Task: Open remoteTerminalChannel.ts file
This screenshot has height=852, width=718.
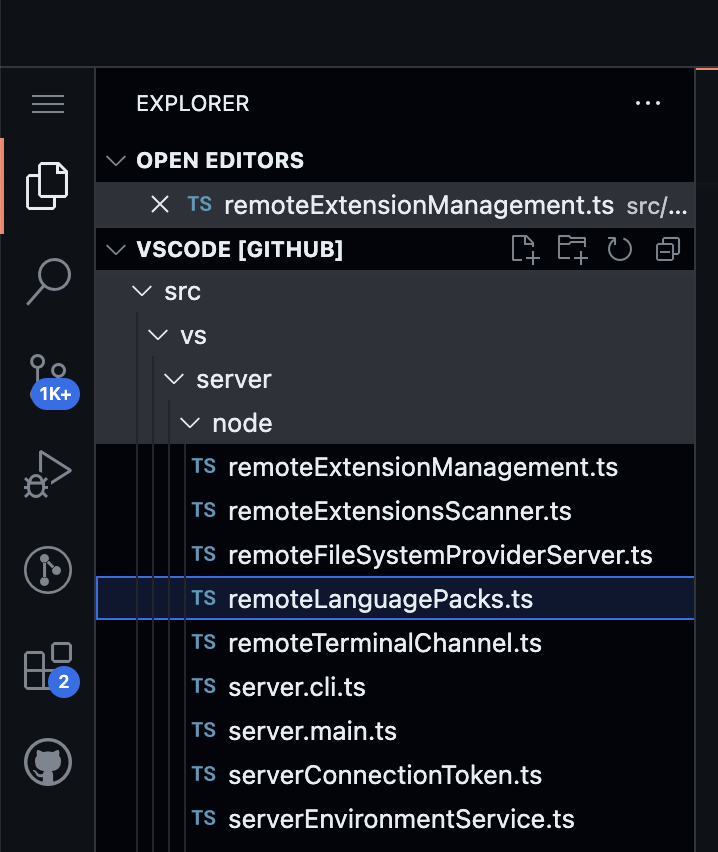Action: point(395,643)
